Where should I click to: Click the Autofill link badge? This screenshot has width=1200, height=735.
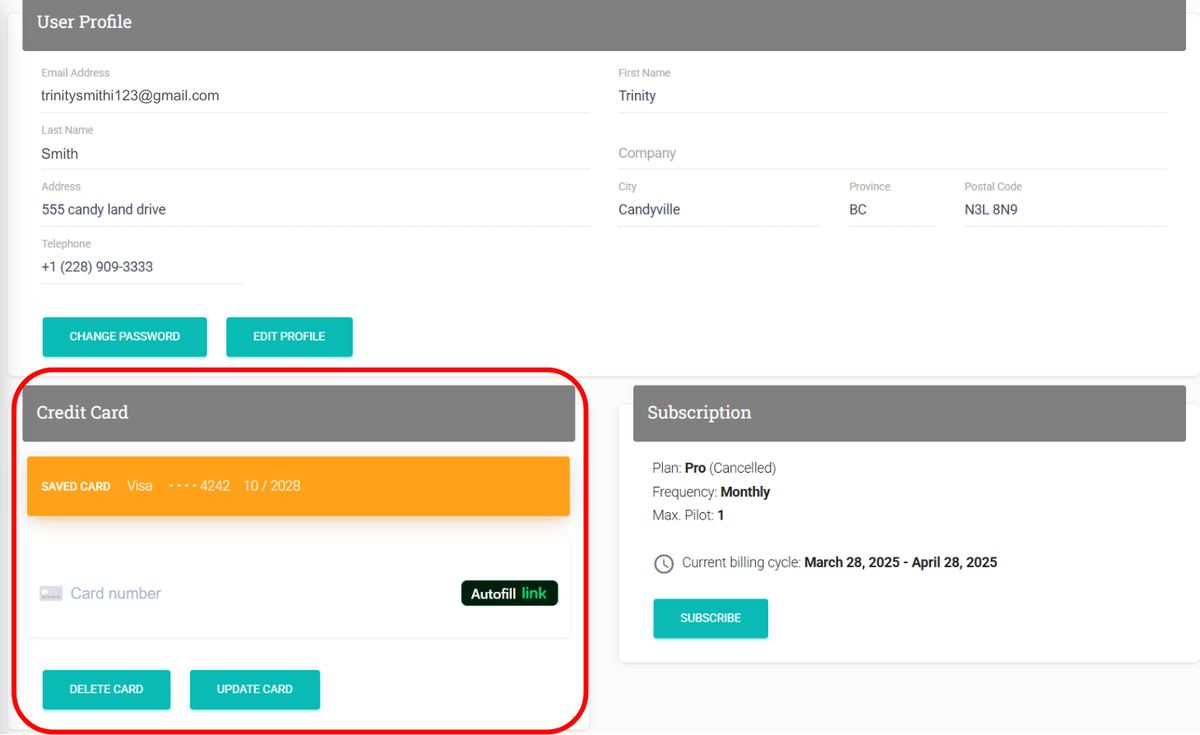pos(509,593)
